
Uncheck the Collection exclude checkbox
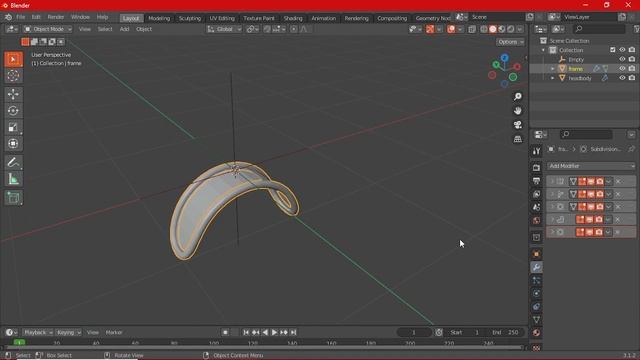[613, 50]
